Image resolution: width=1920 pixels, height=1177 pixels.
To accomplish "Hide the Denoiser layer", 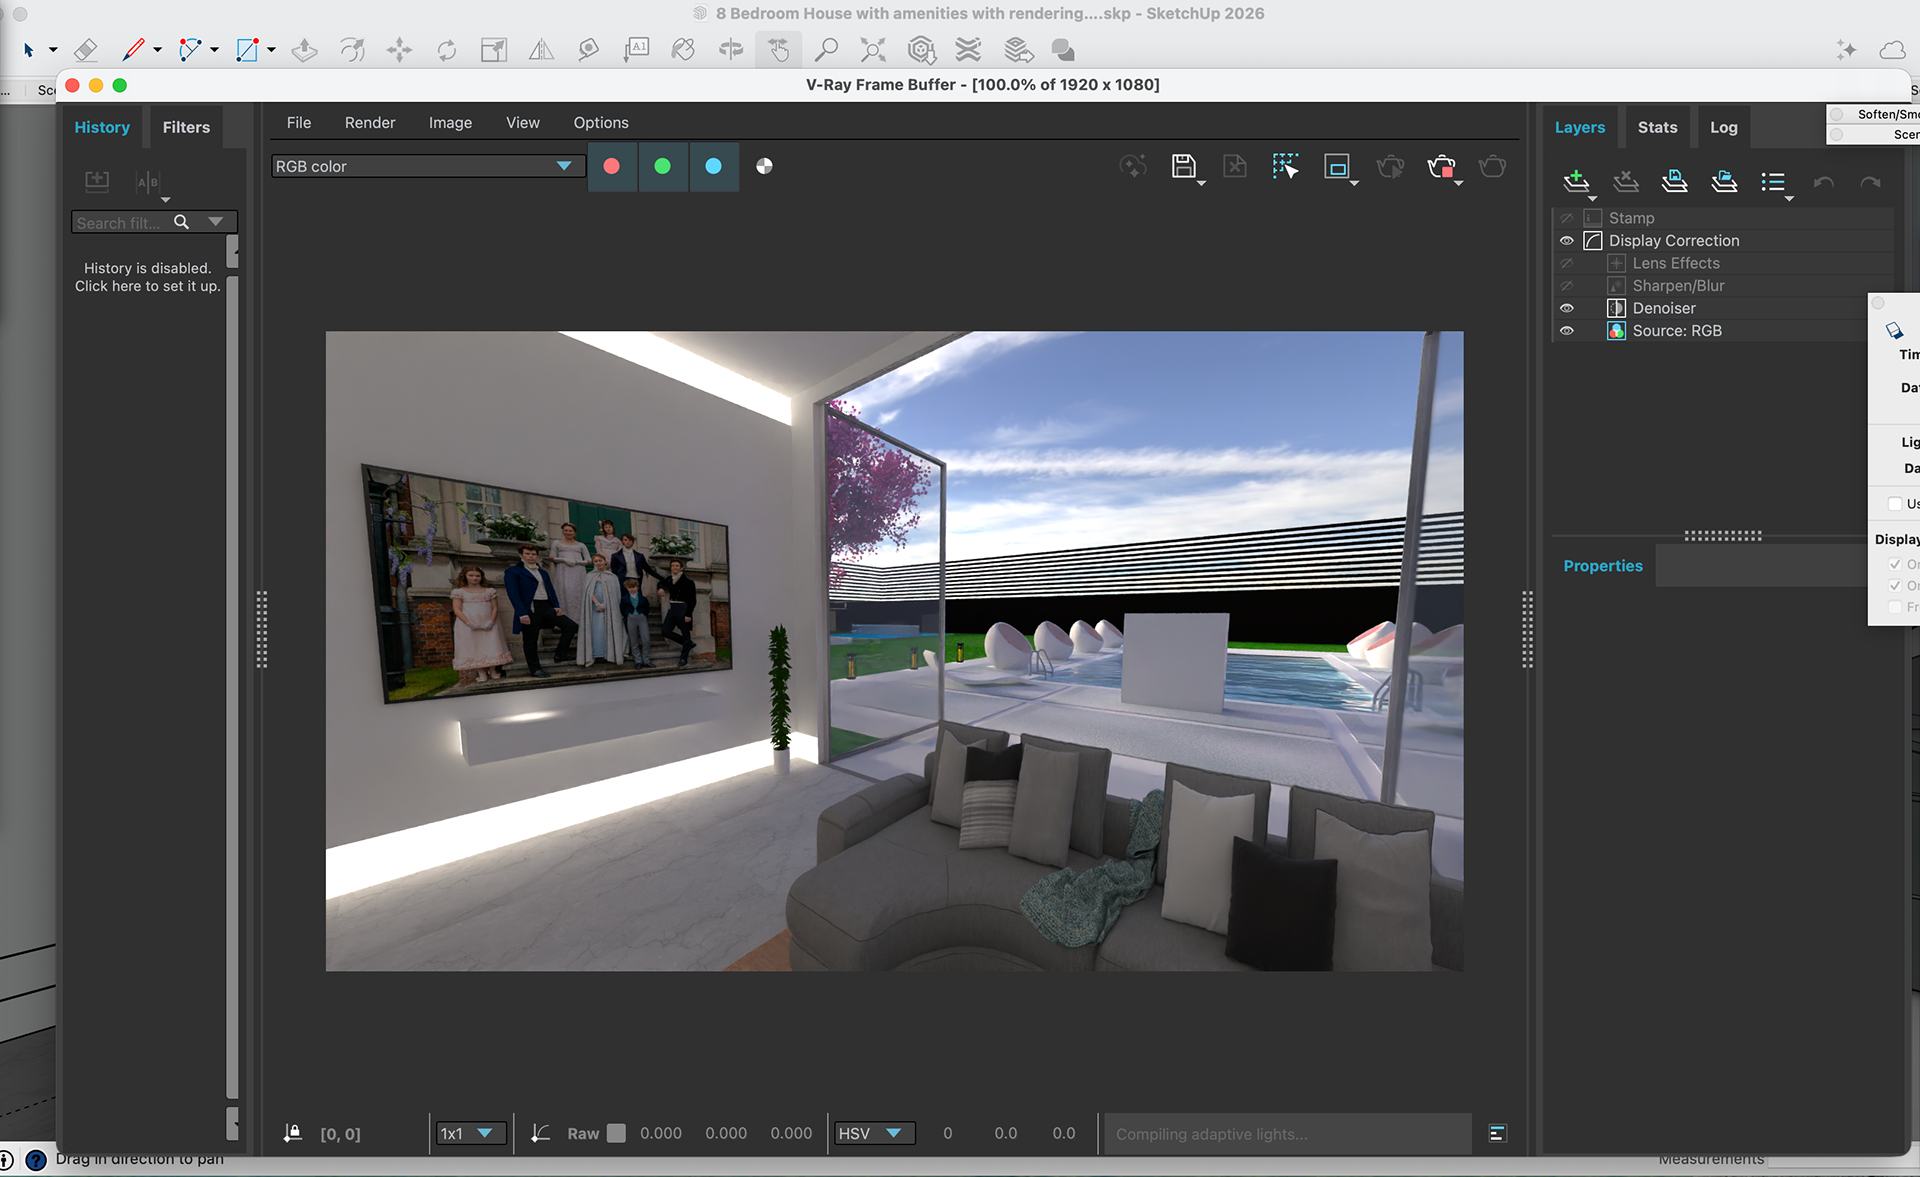I will coord(1566,308).
